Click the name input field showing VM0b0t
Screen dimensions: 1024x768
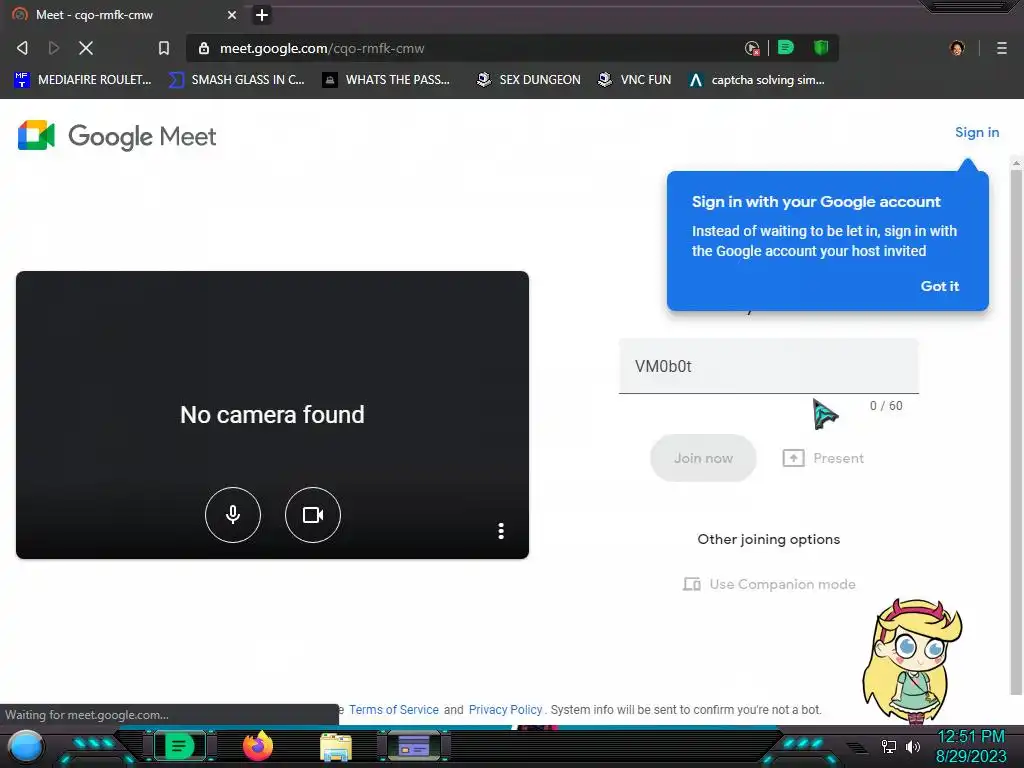[769, 366]
